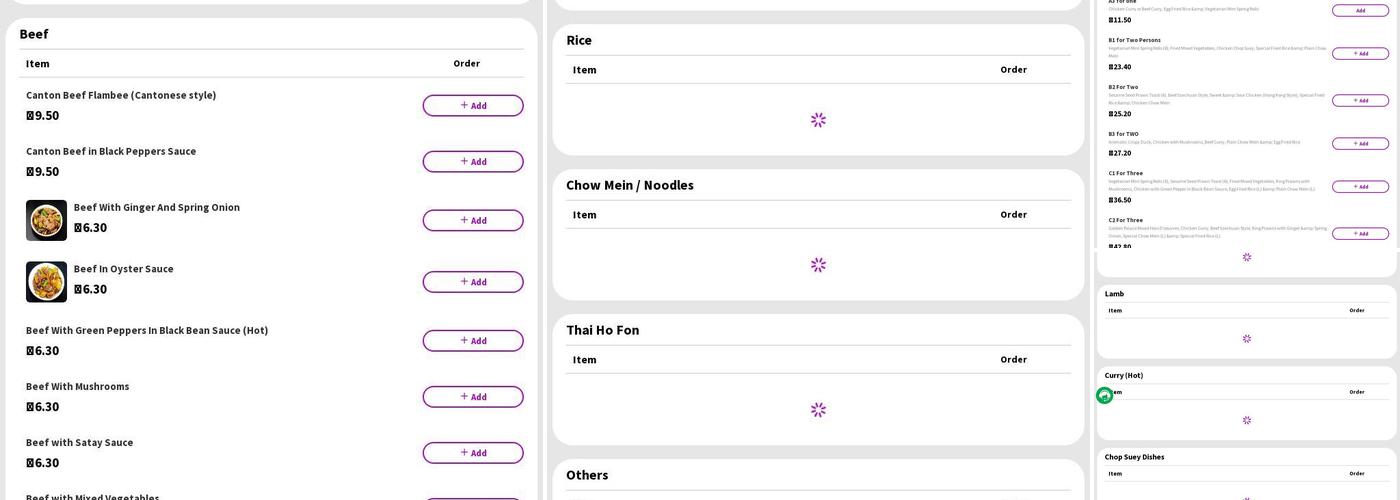Image resolution: width=1400 pixels, height=500 pixels.
Task: Add C1 For Three set meal
Action: tap(1359, 187)
